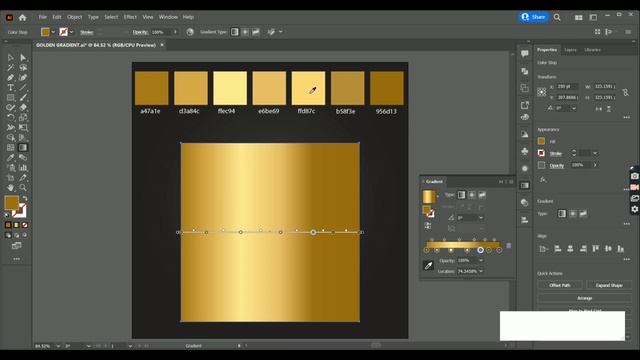Screen dimensions: 640x360
Task: Click the Gradient panel color picker eyedropper
Action: (428, 266)
